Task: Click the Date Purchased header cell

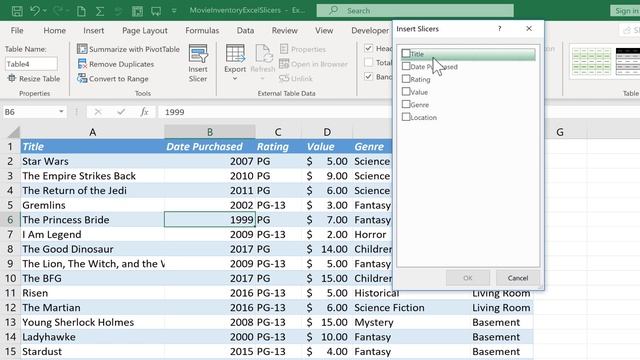Action: pyautogui.click(x=210, y=147)
